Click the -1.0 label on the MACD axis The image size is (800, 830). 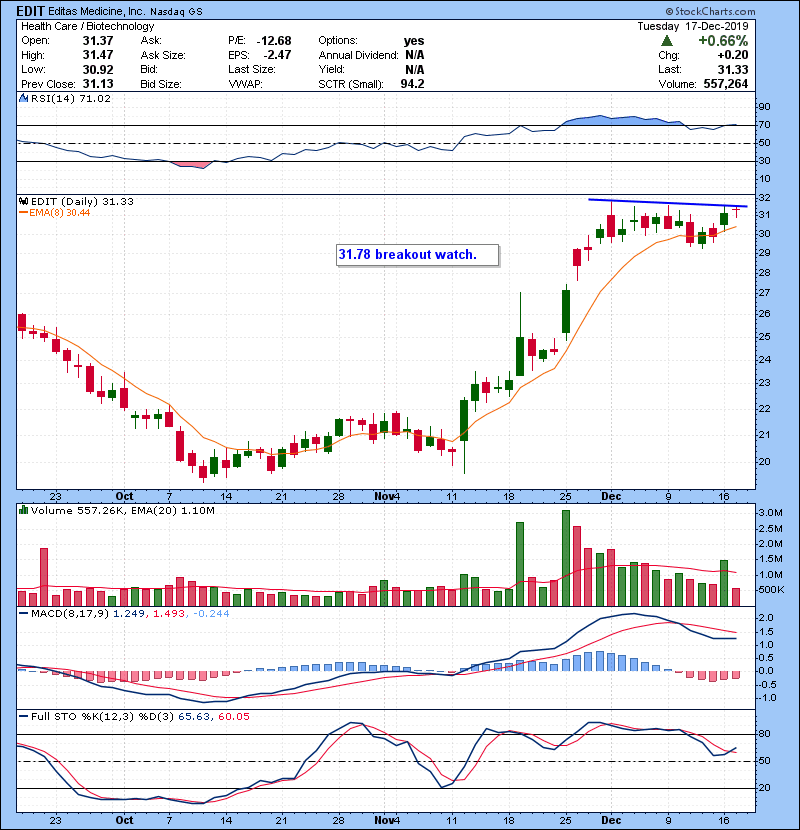pyautogui.click(x=767, y=698)
